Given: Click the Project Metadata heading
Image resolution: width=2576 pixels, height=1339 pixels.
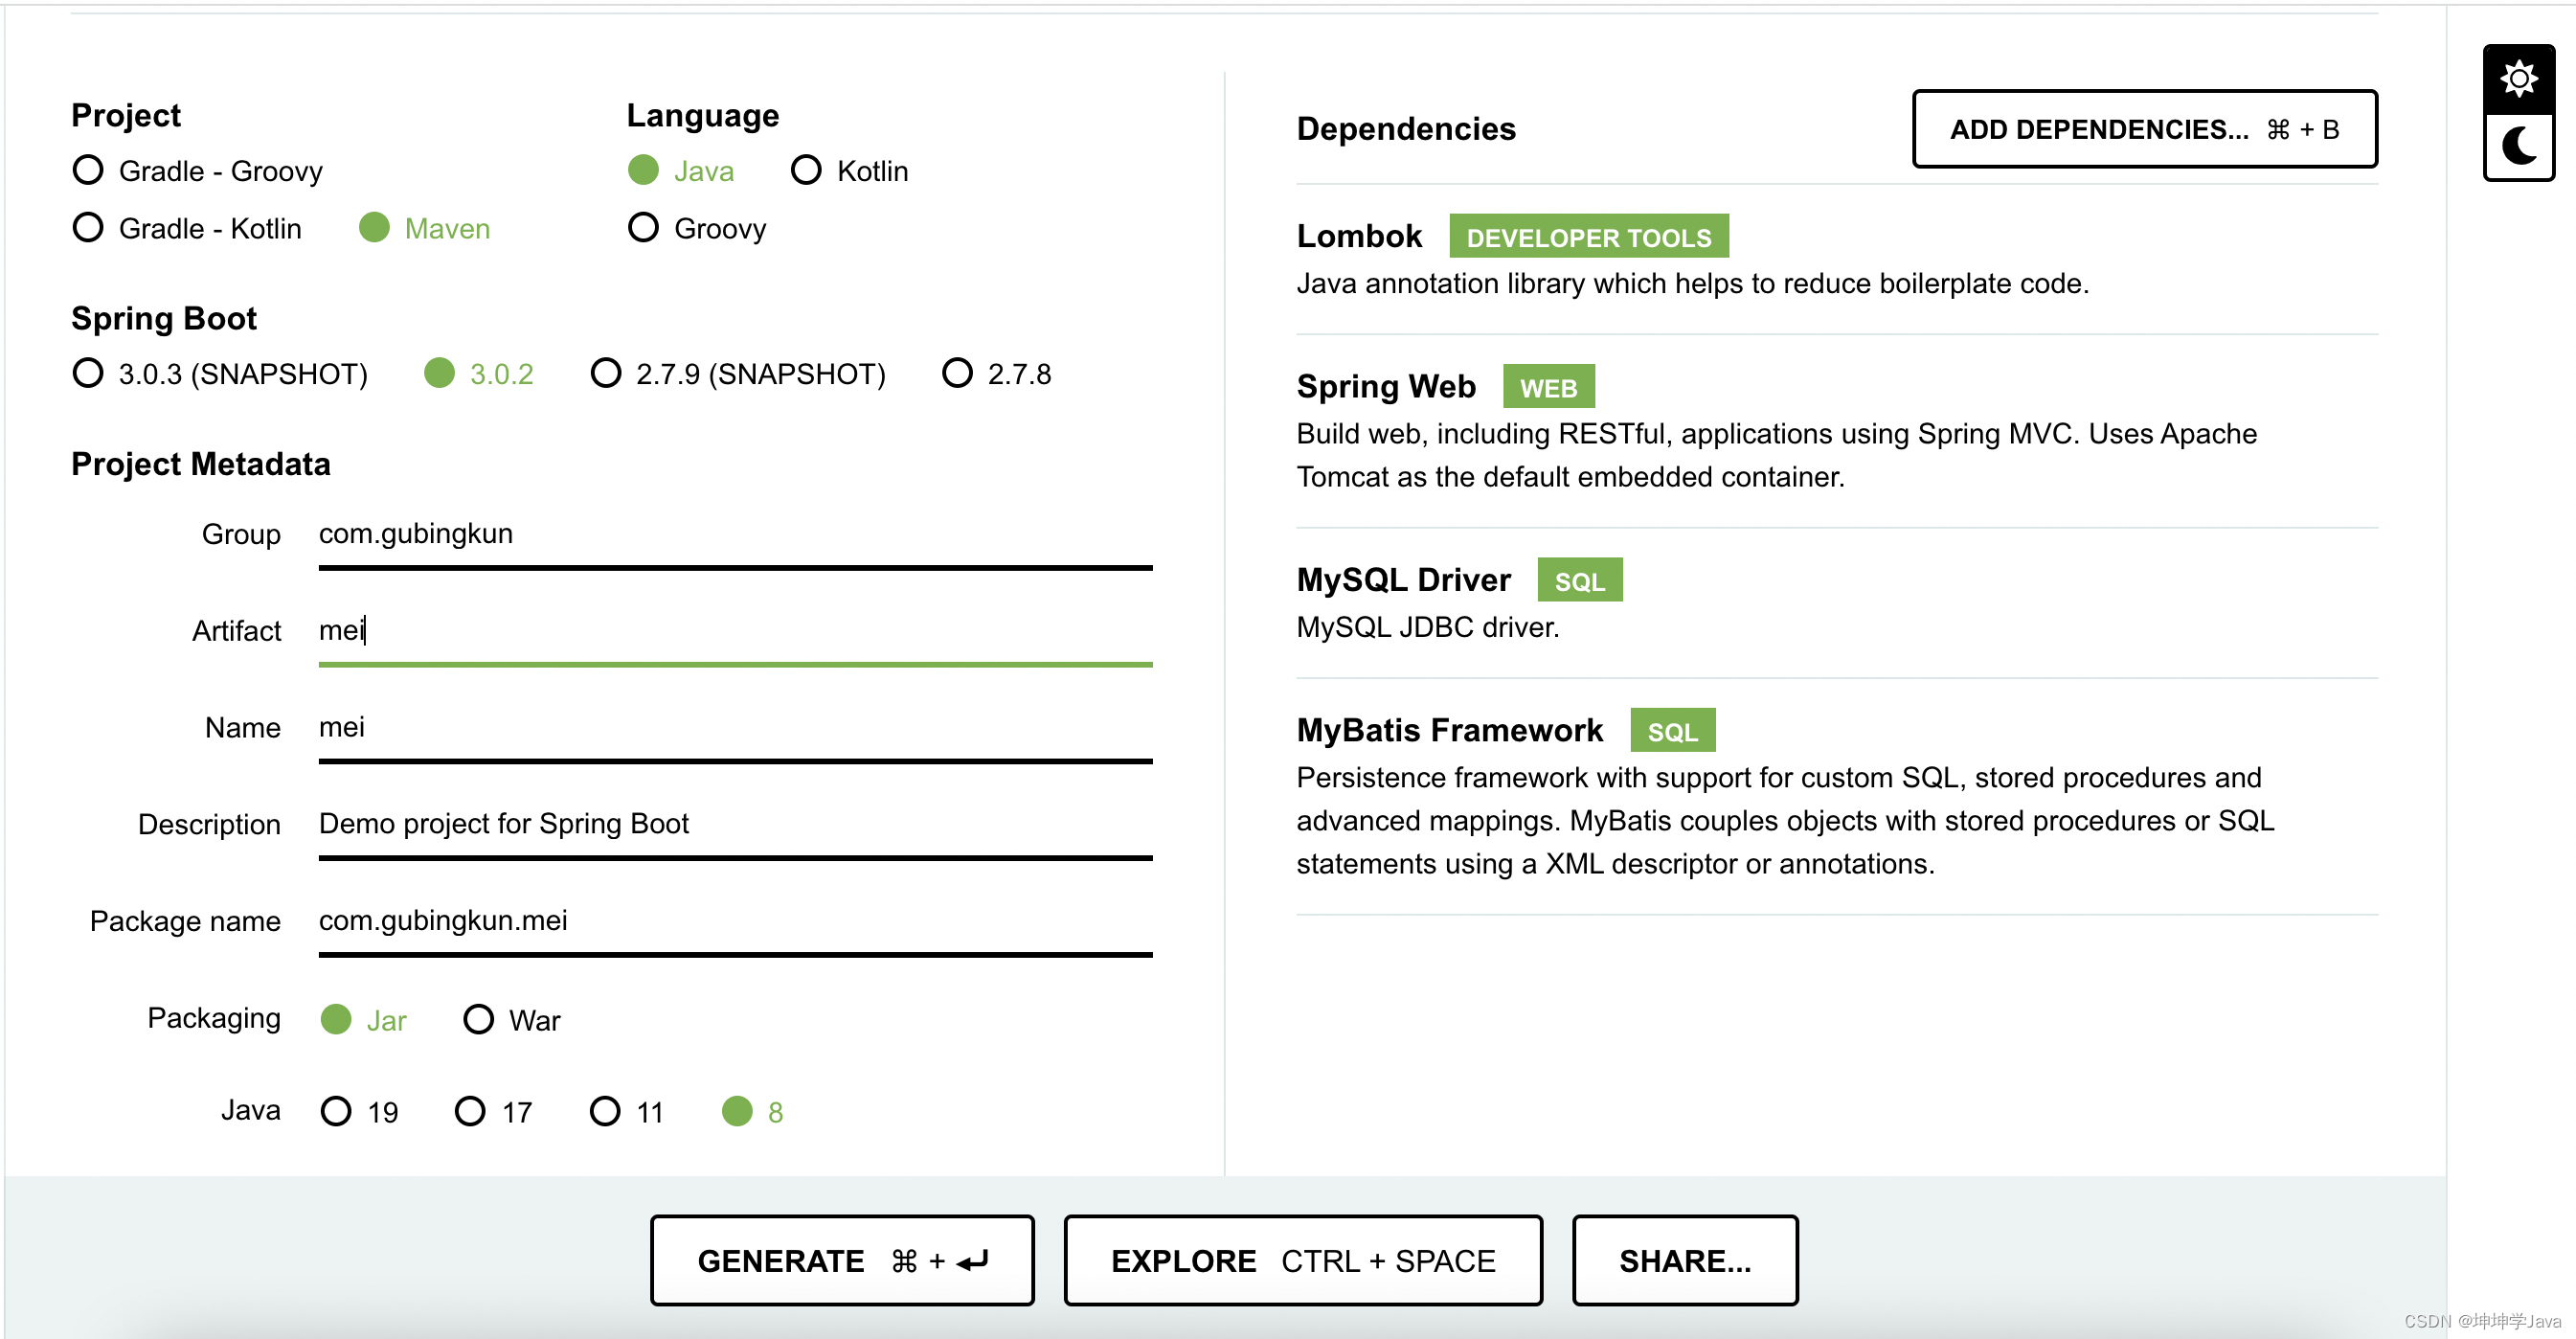Looking at the screenshot, I should (201, 464).
